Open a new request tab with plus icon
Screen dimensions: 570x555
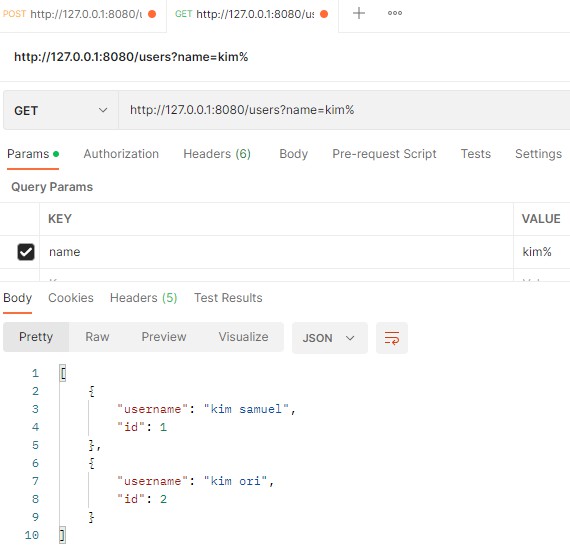click(358, 13)
